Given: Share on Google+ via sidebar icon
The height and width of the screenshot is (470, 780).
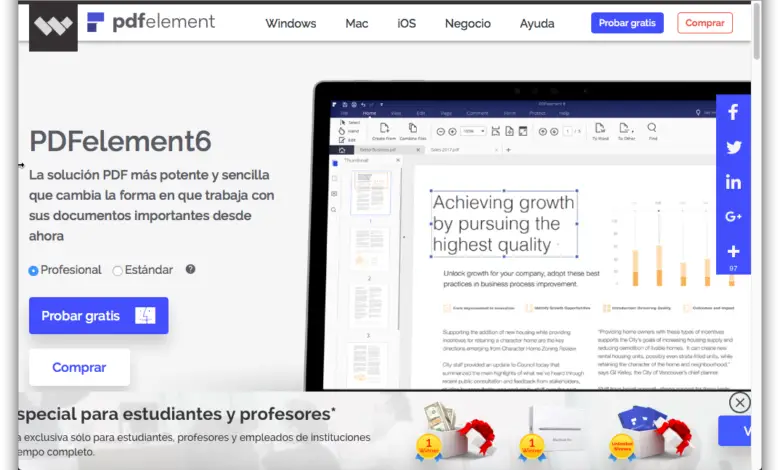Looking at the screenshot, I should (733, 216).
